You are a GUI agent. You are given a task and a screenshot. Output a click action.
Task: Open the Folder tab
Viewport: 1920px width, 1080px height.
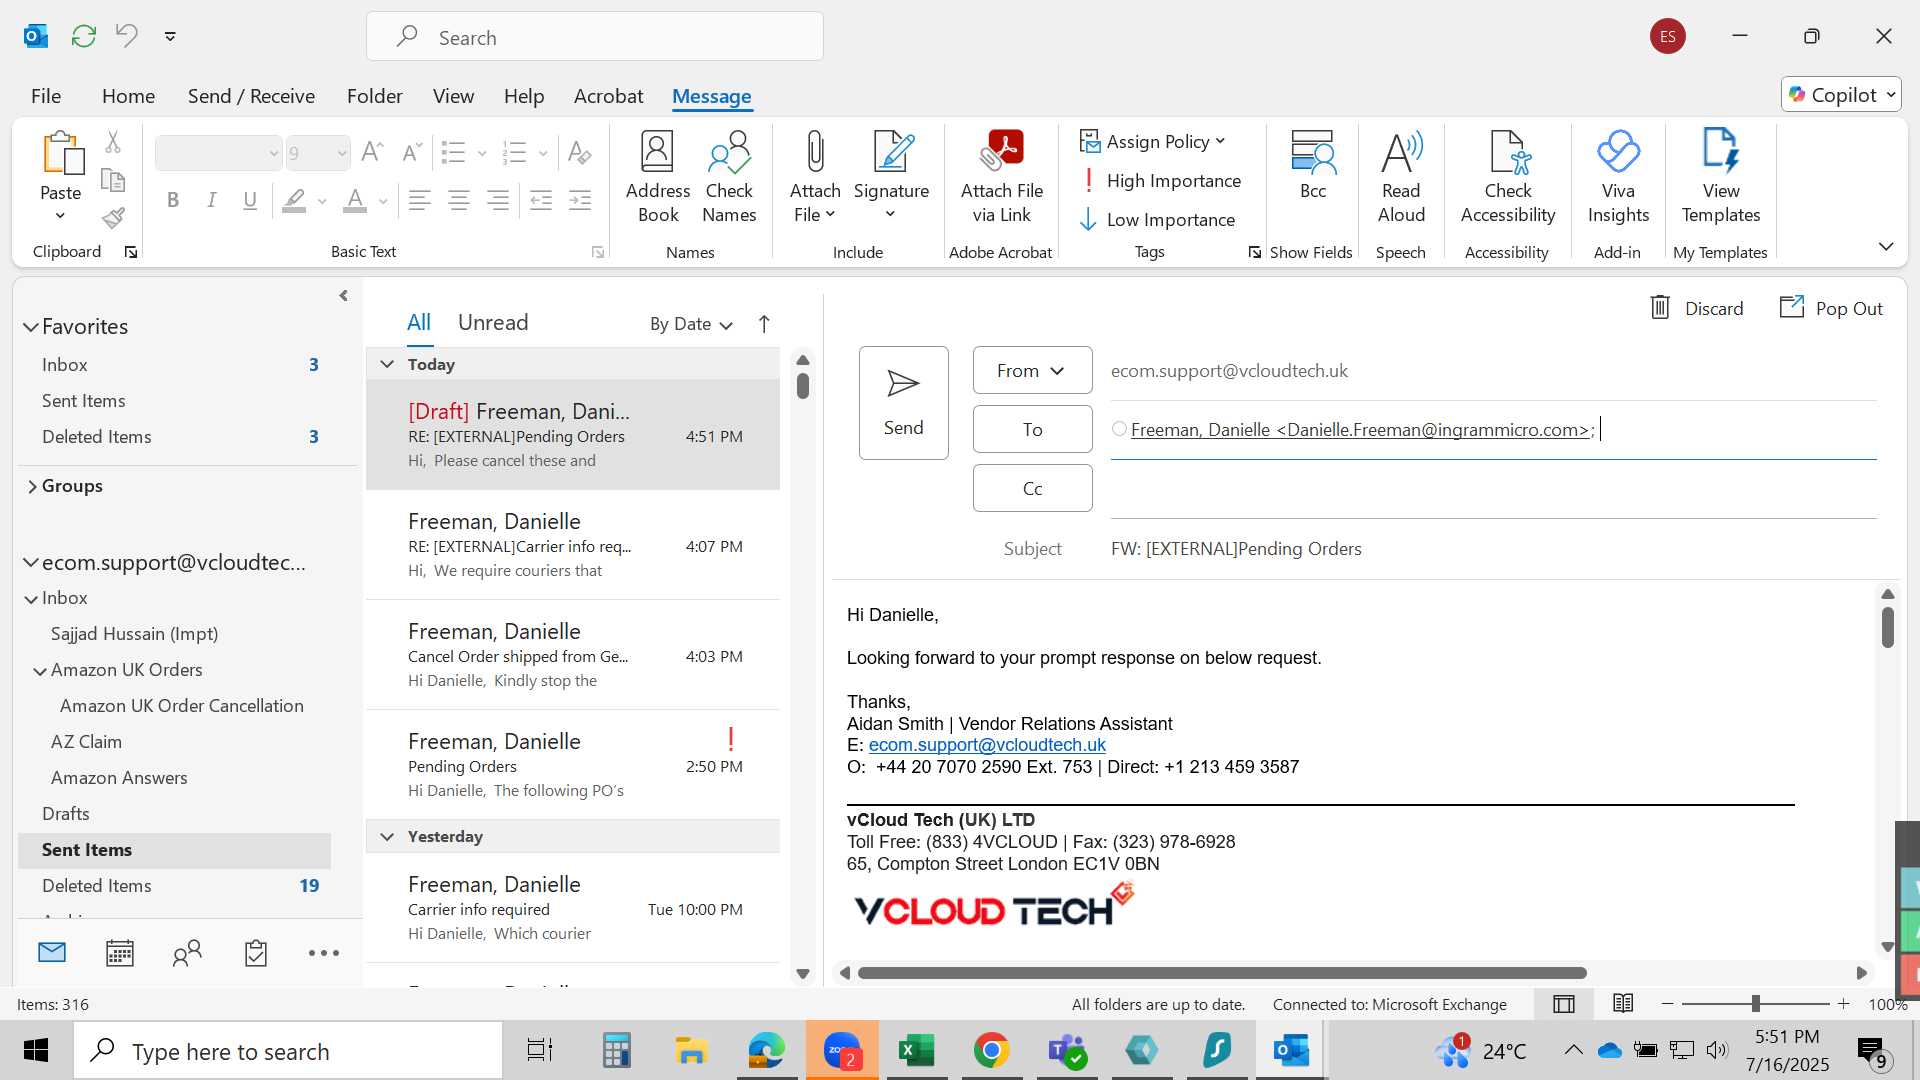pos(374,96)
